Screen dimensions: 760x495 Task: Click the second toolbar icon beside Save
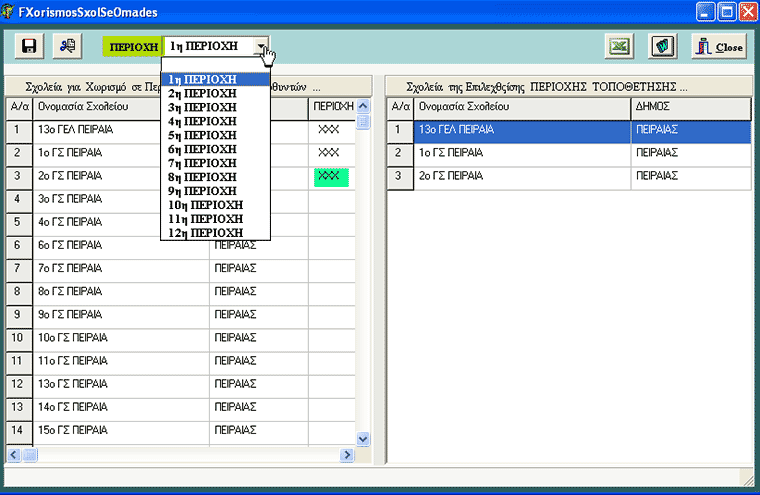pyautogui.click(x=68, y=47)
